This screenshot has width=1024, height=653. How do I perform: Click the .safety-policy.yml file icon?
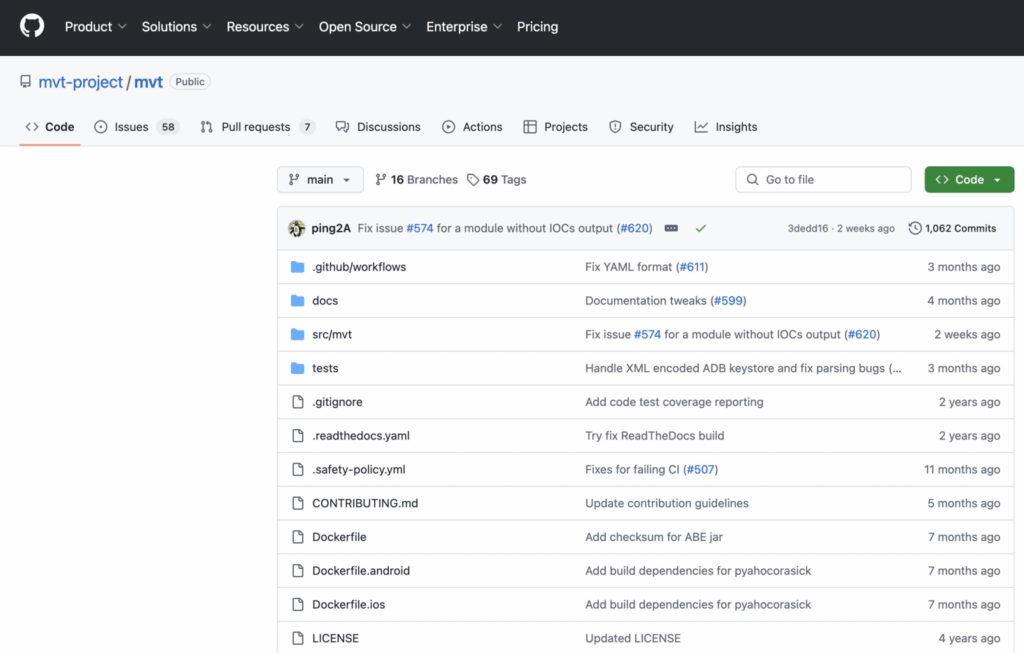click(298, 470)
